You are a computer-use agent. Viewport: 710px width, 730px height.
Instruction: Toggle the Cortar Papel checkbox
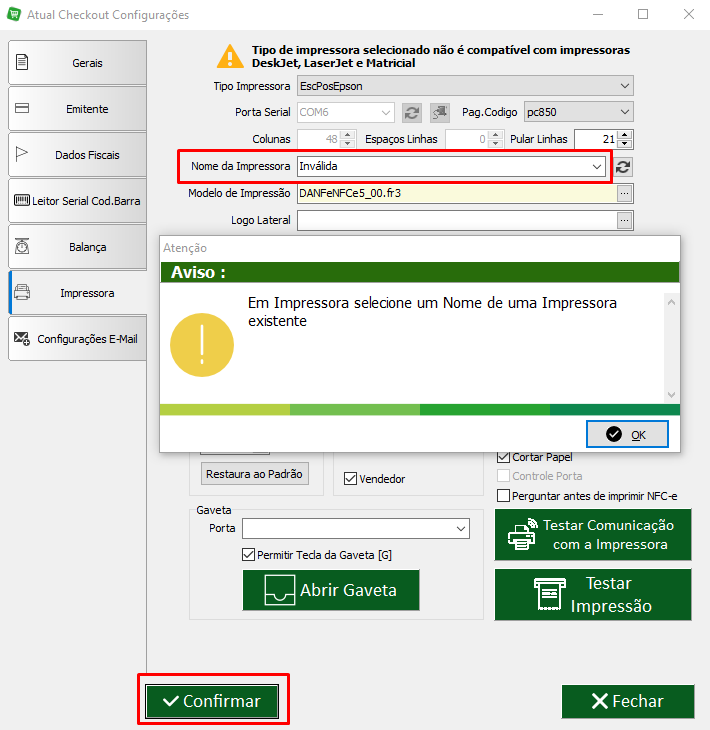[x=503, y=457]
